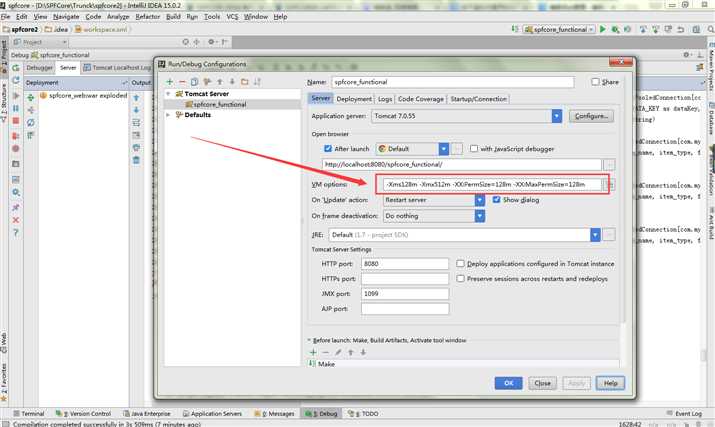715x427 pixels.
Task: Enable with JavaScript debugger checkbox
Action: pos(474,149)
